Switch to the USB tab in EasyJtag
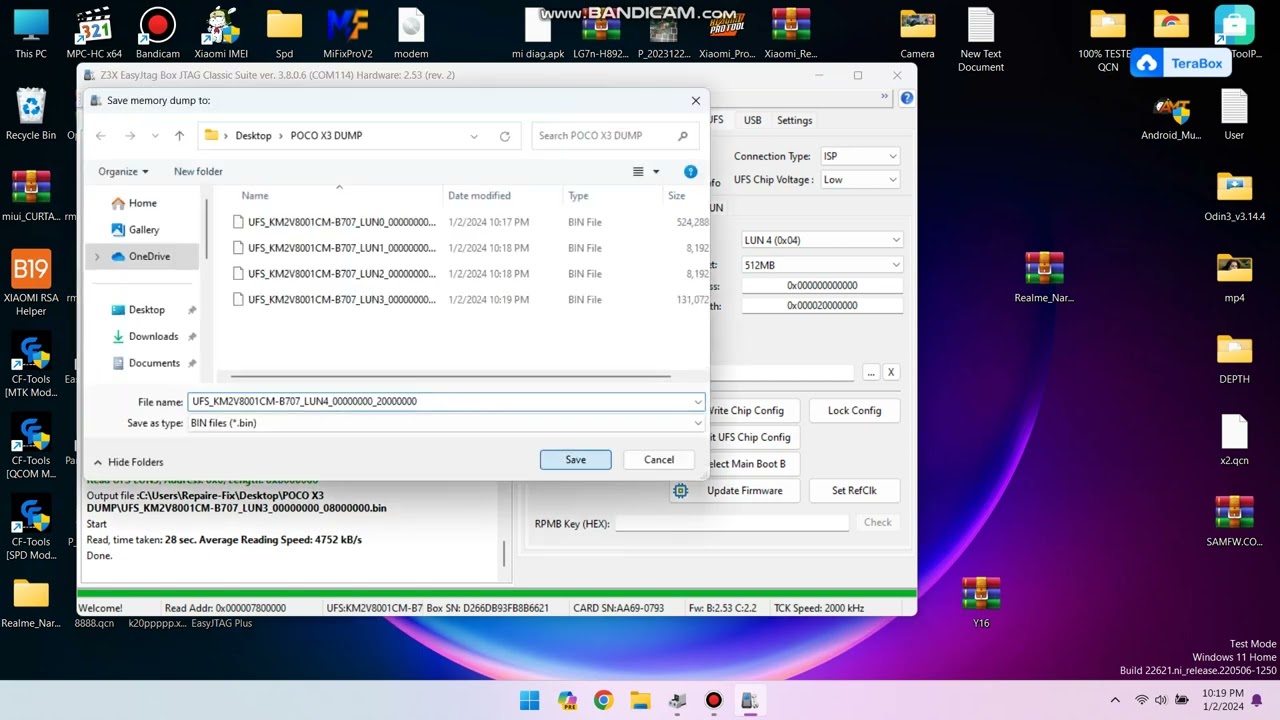This screenshot has height=720, width=1280. click(752, 120)
